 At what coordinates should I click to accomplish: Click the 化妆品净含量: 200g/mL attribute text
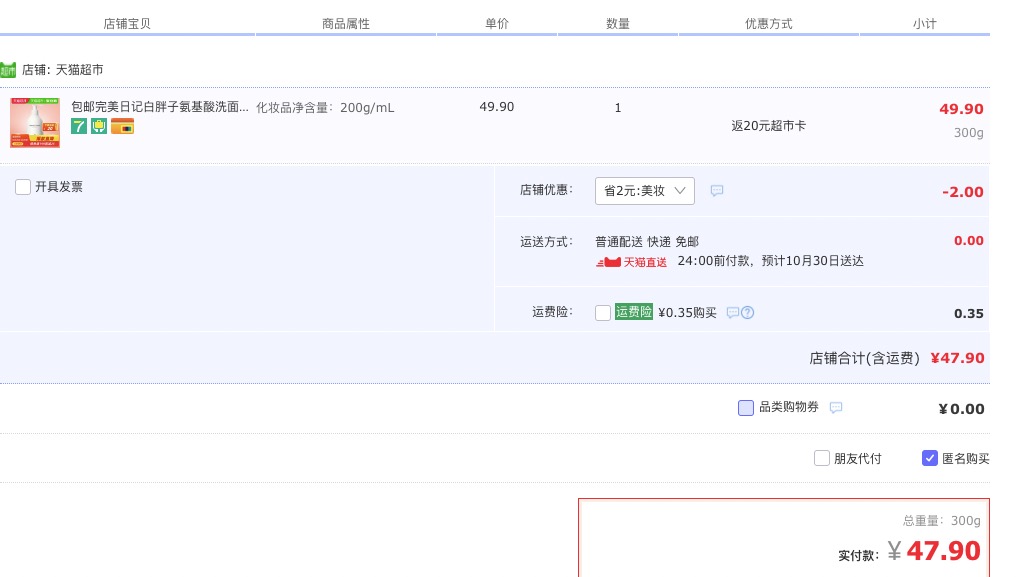[x=325, y=108]
